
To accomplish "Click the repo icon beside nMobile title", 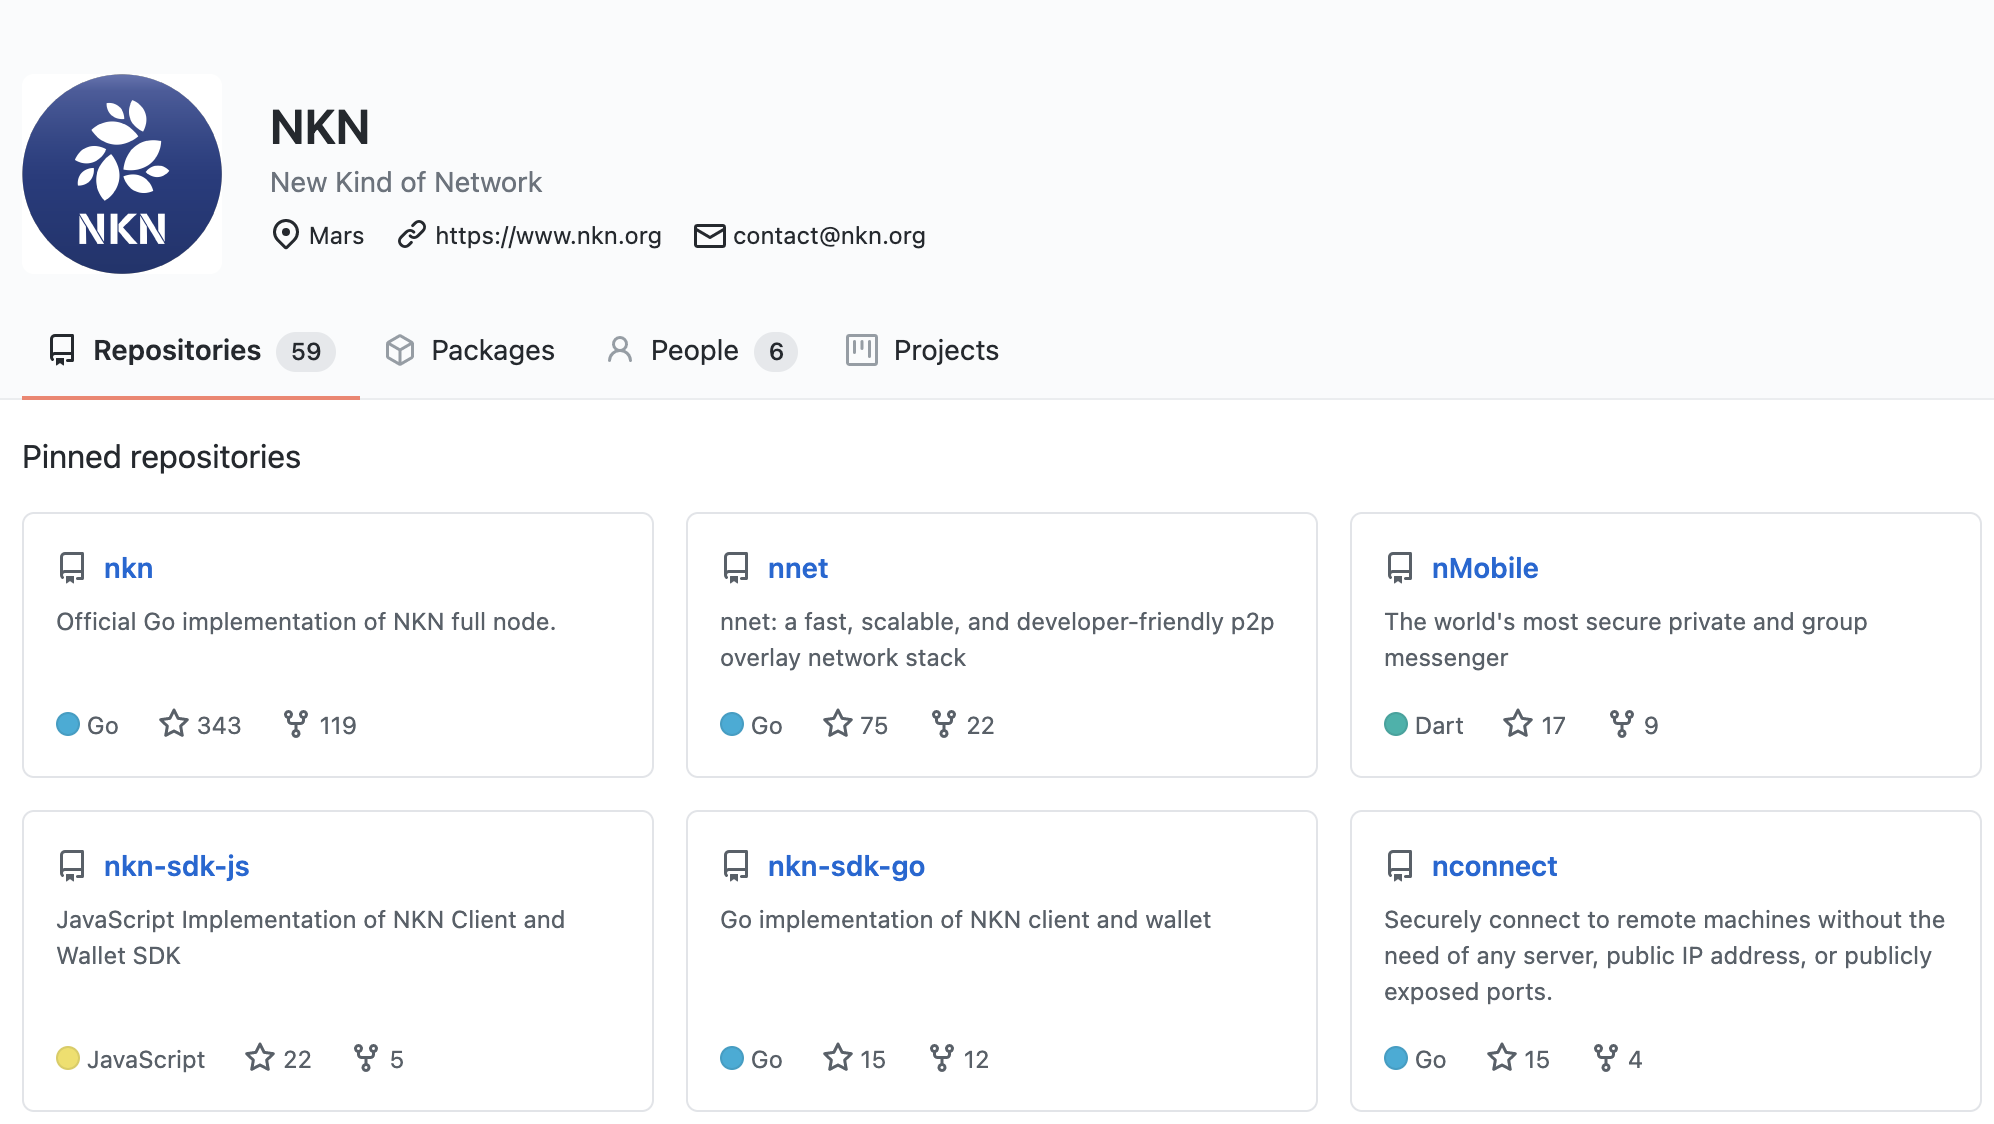I will coord(1400,568).
